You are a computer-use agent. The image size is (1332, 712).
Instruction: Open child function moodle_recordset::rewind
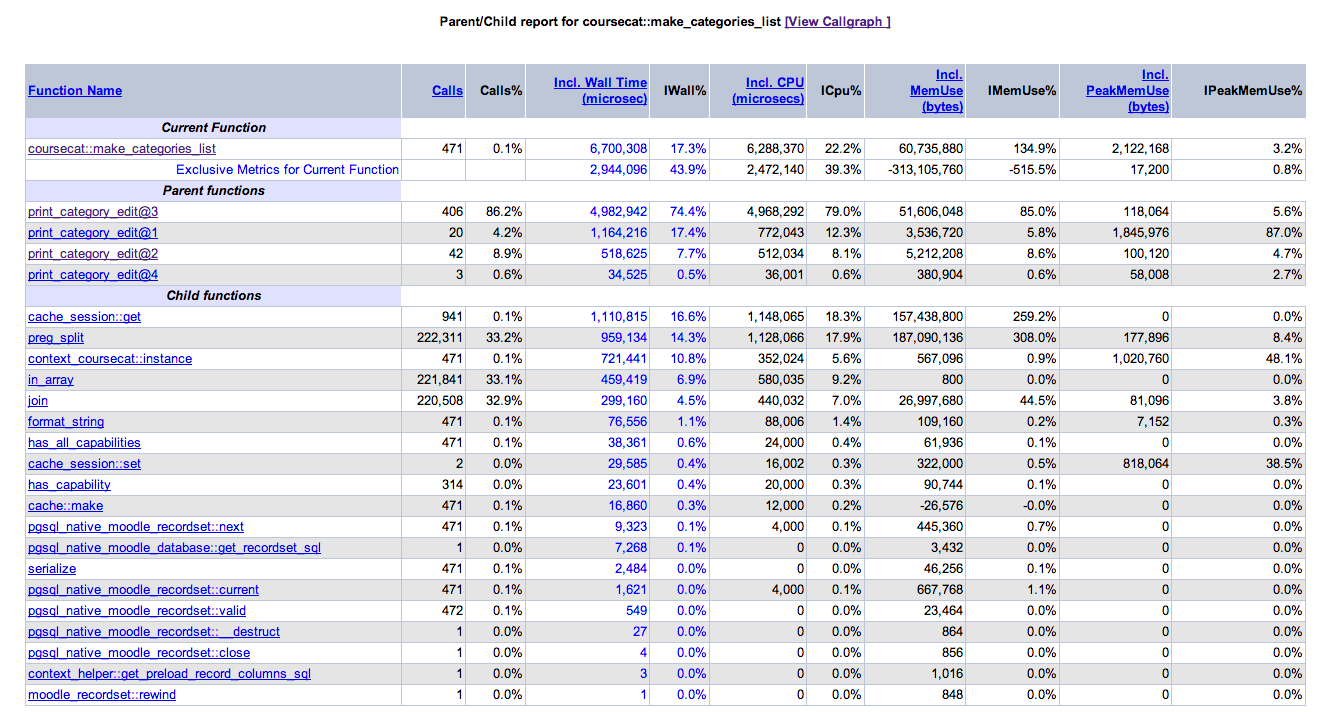coord(102,694)
